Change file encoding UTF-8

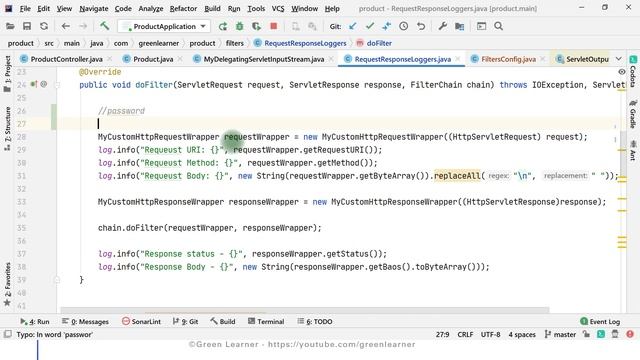pyautogui.click(x=491, y=334)
